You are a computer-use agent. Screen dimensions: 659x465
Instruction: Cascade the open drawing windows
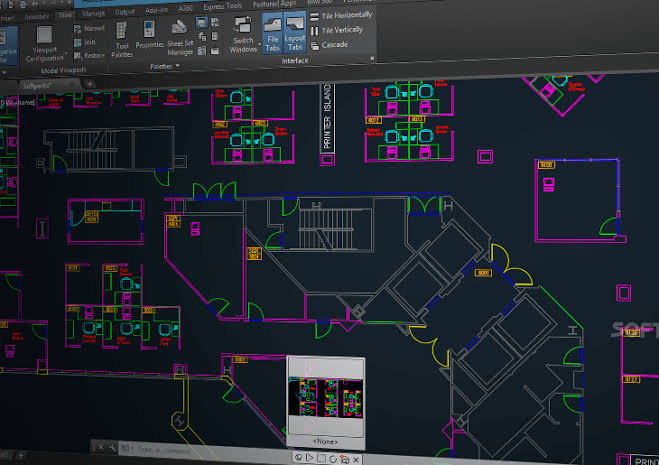[x=330, y=45]
